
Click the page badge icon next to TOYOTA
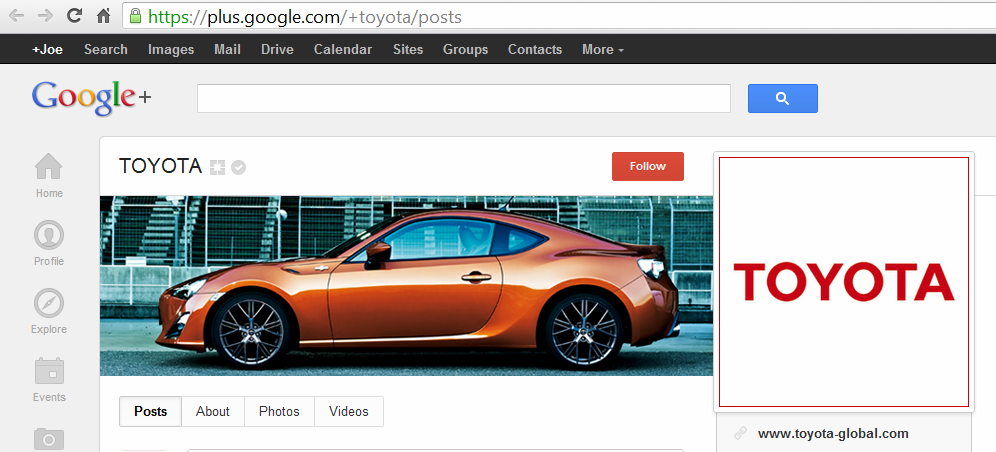(217, 167)
